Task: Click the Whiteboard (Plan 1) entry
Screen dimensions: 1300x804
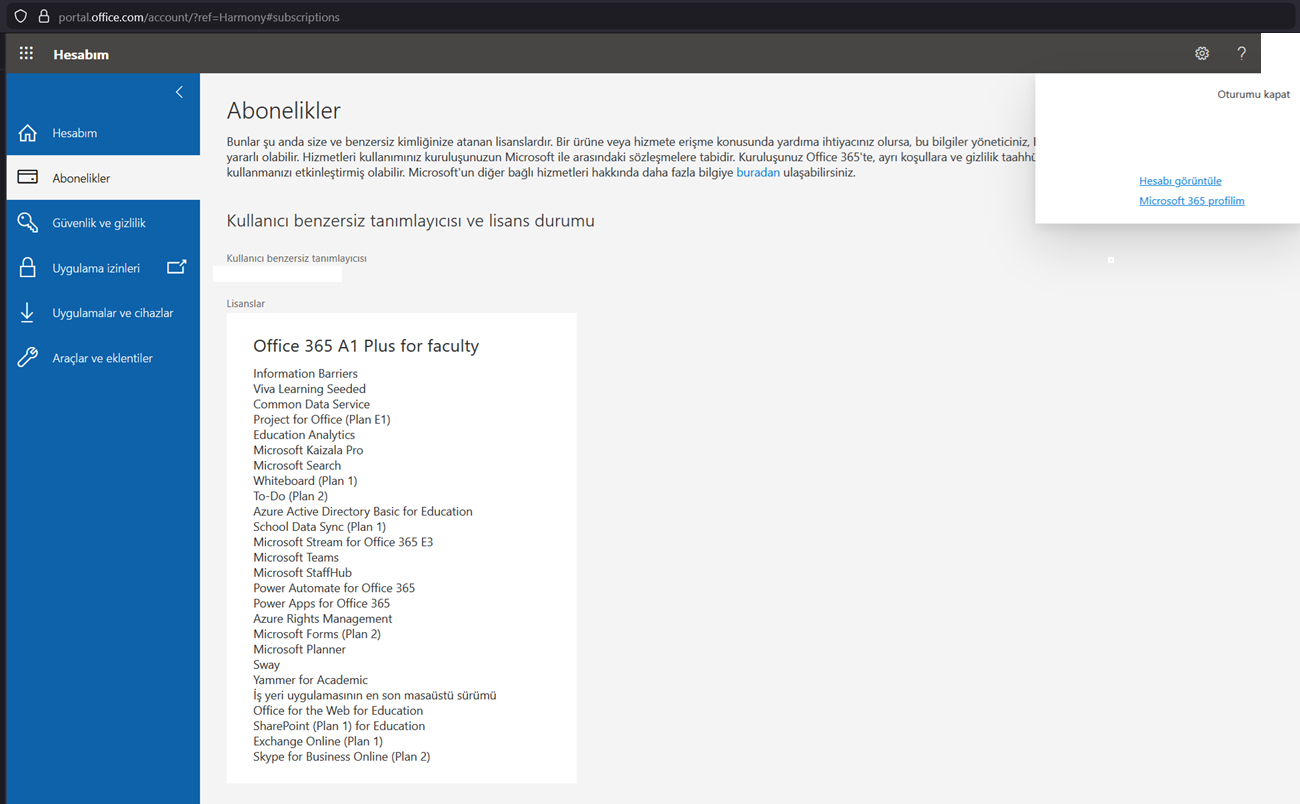Action: [305, 481]
